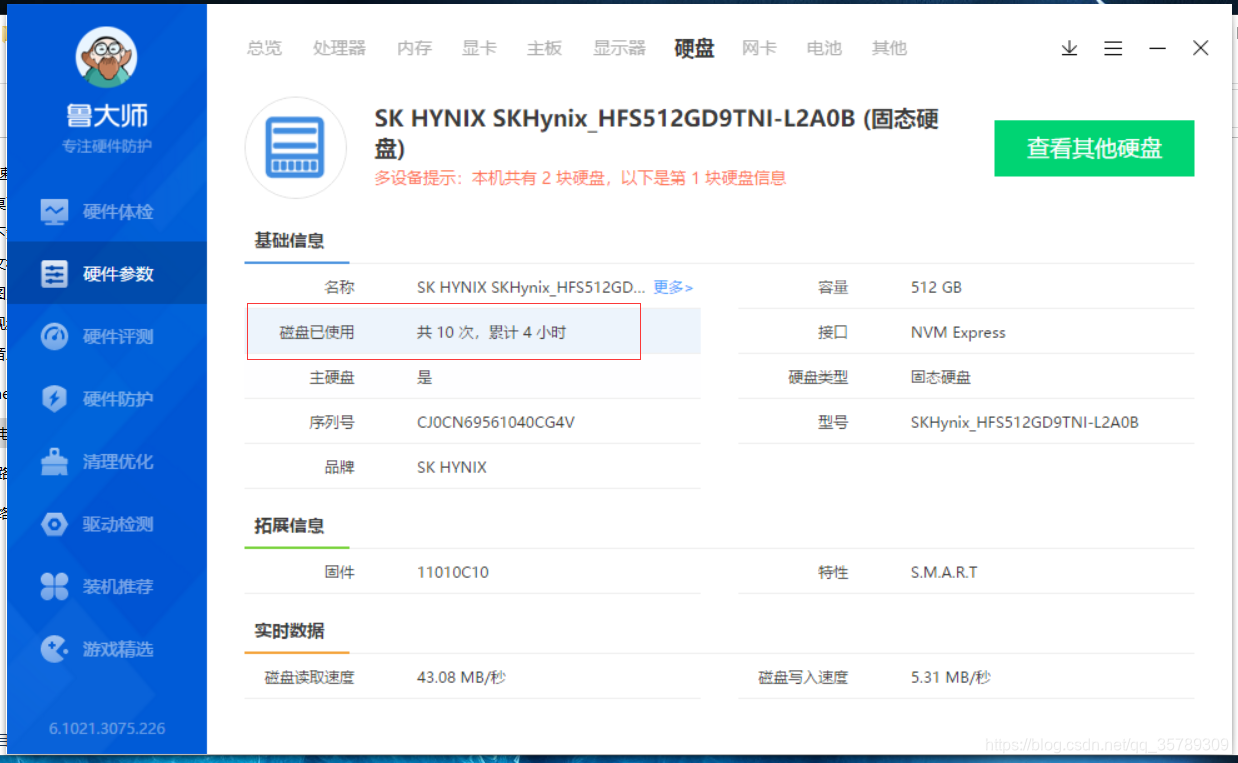Viewport: 1238px width, 763px height.
Task: Click the 更多> link beside disk name
Action: [x=673, y=287]
